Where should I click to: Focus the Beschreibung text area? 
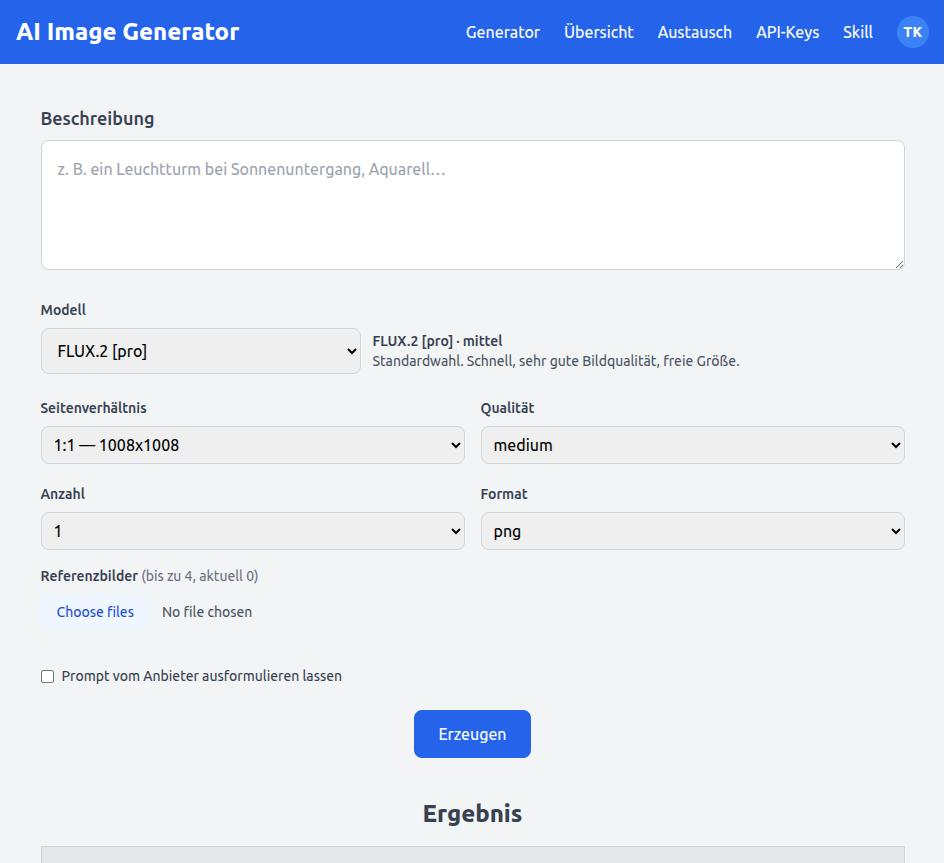pos(473,205)
